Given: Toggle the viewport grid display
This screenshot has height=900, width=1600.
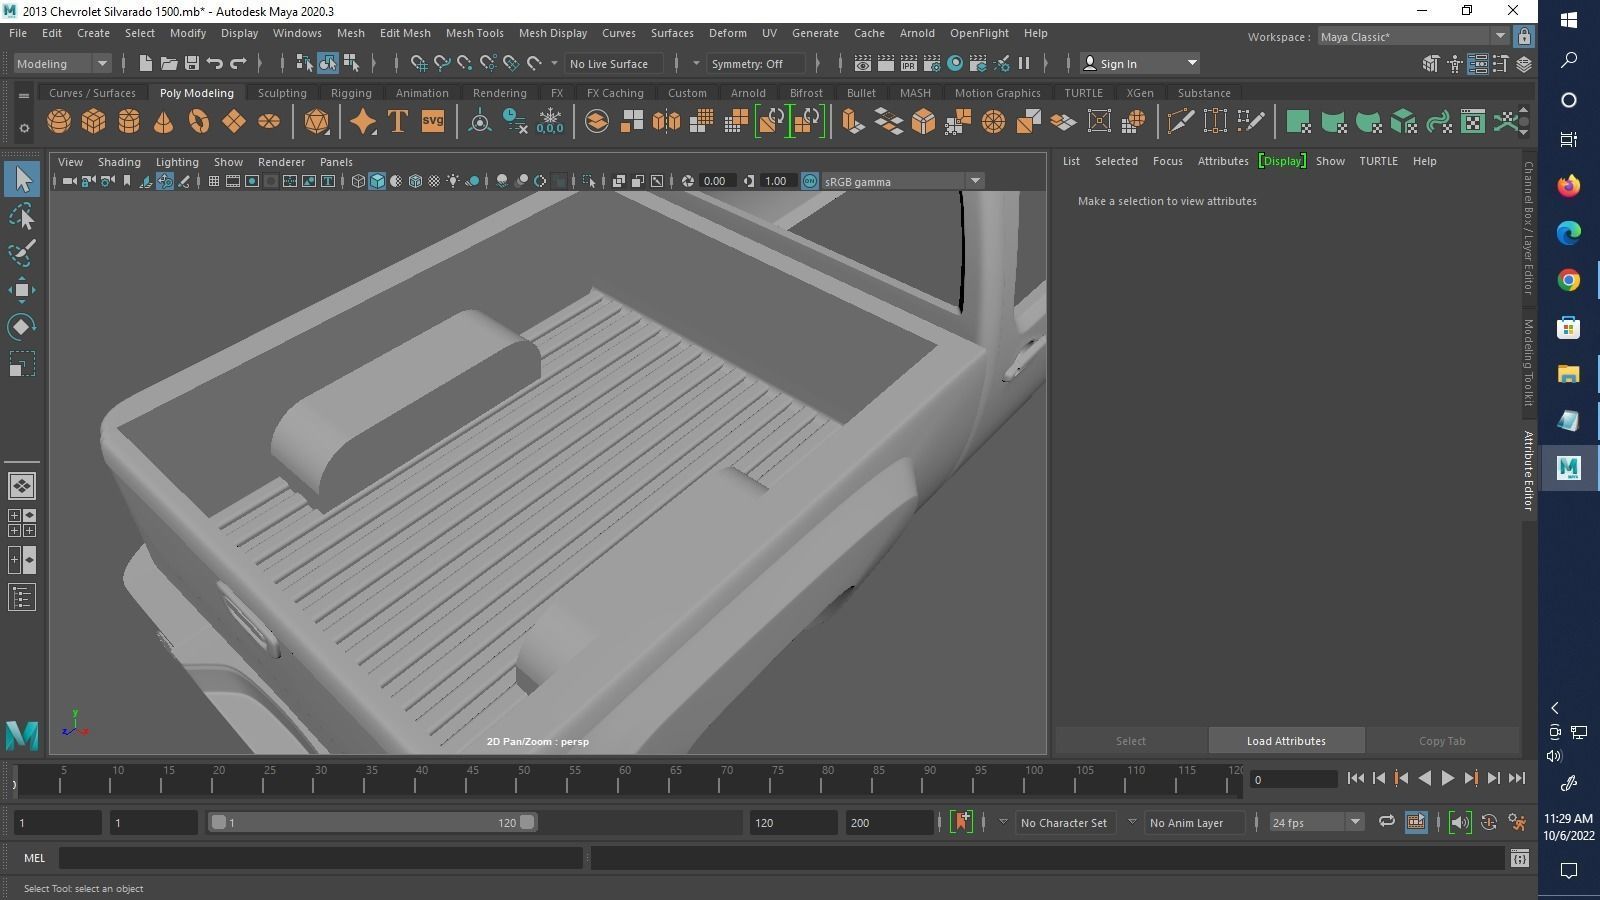Looking at the screenshot, I should (x=214, y=181).
